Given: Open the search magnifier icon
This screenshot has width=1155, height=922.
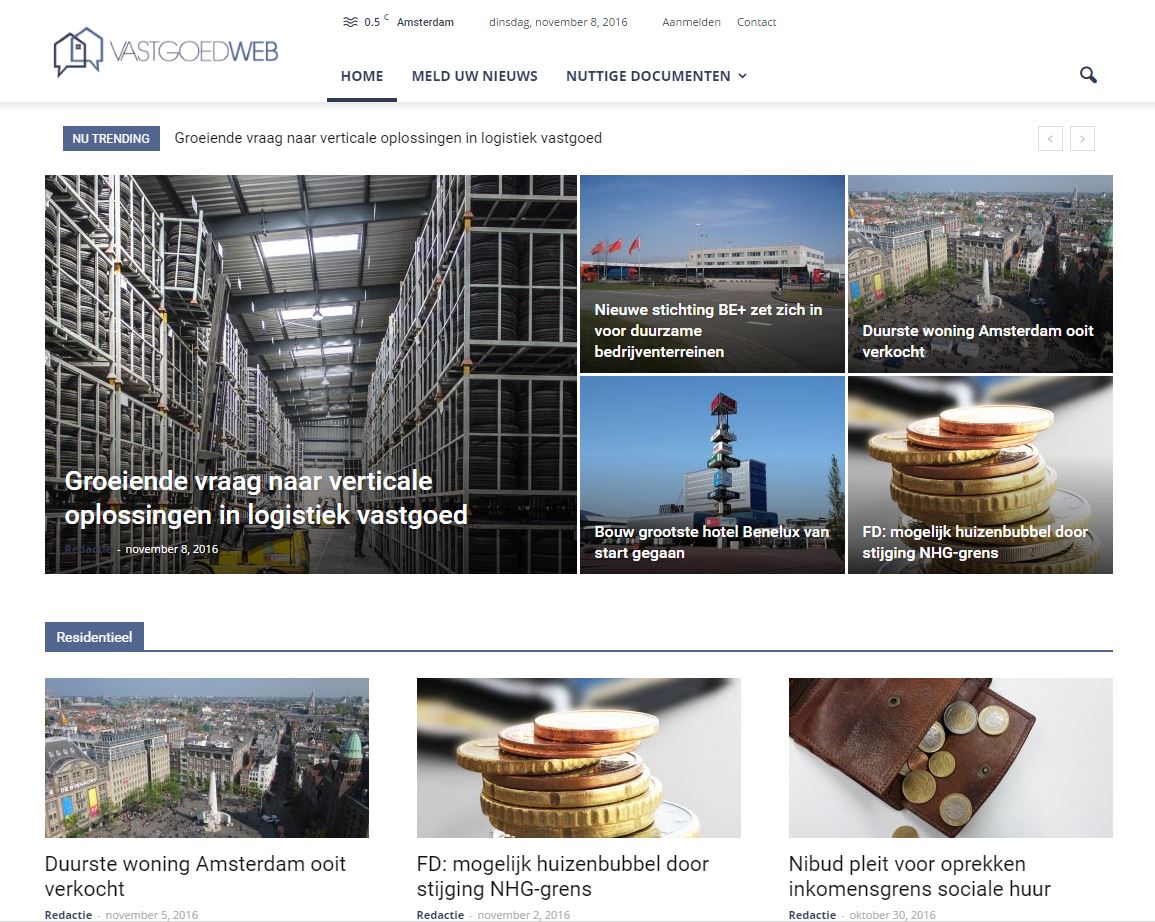Looking at the screenshot, I should [x=1088, y=75].
